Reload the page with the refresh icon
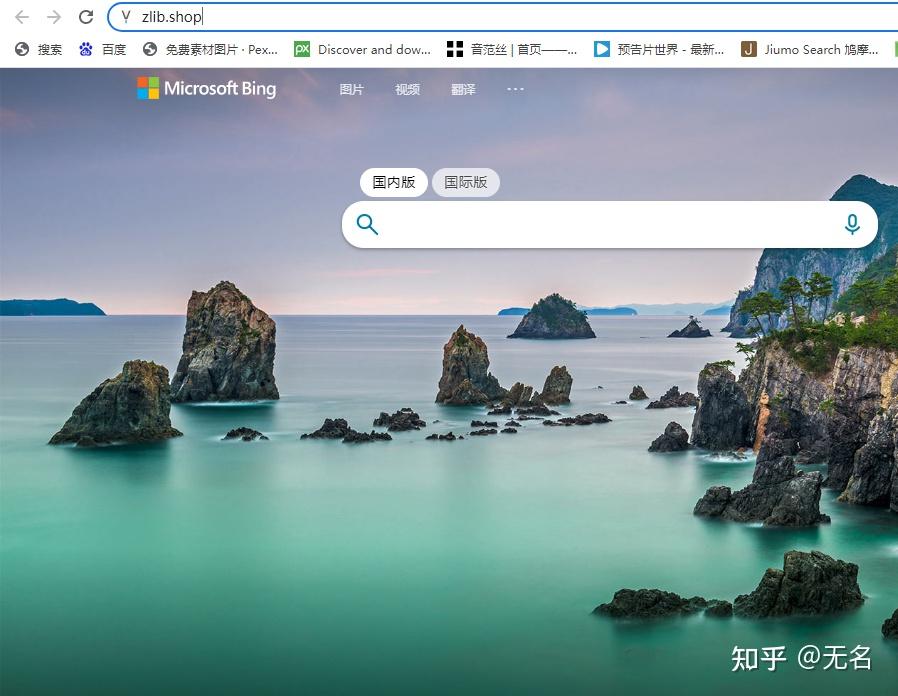Viewport: 898px width, 696px height. coord(84,16)
